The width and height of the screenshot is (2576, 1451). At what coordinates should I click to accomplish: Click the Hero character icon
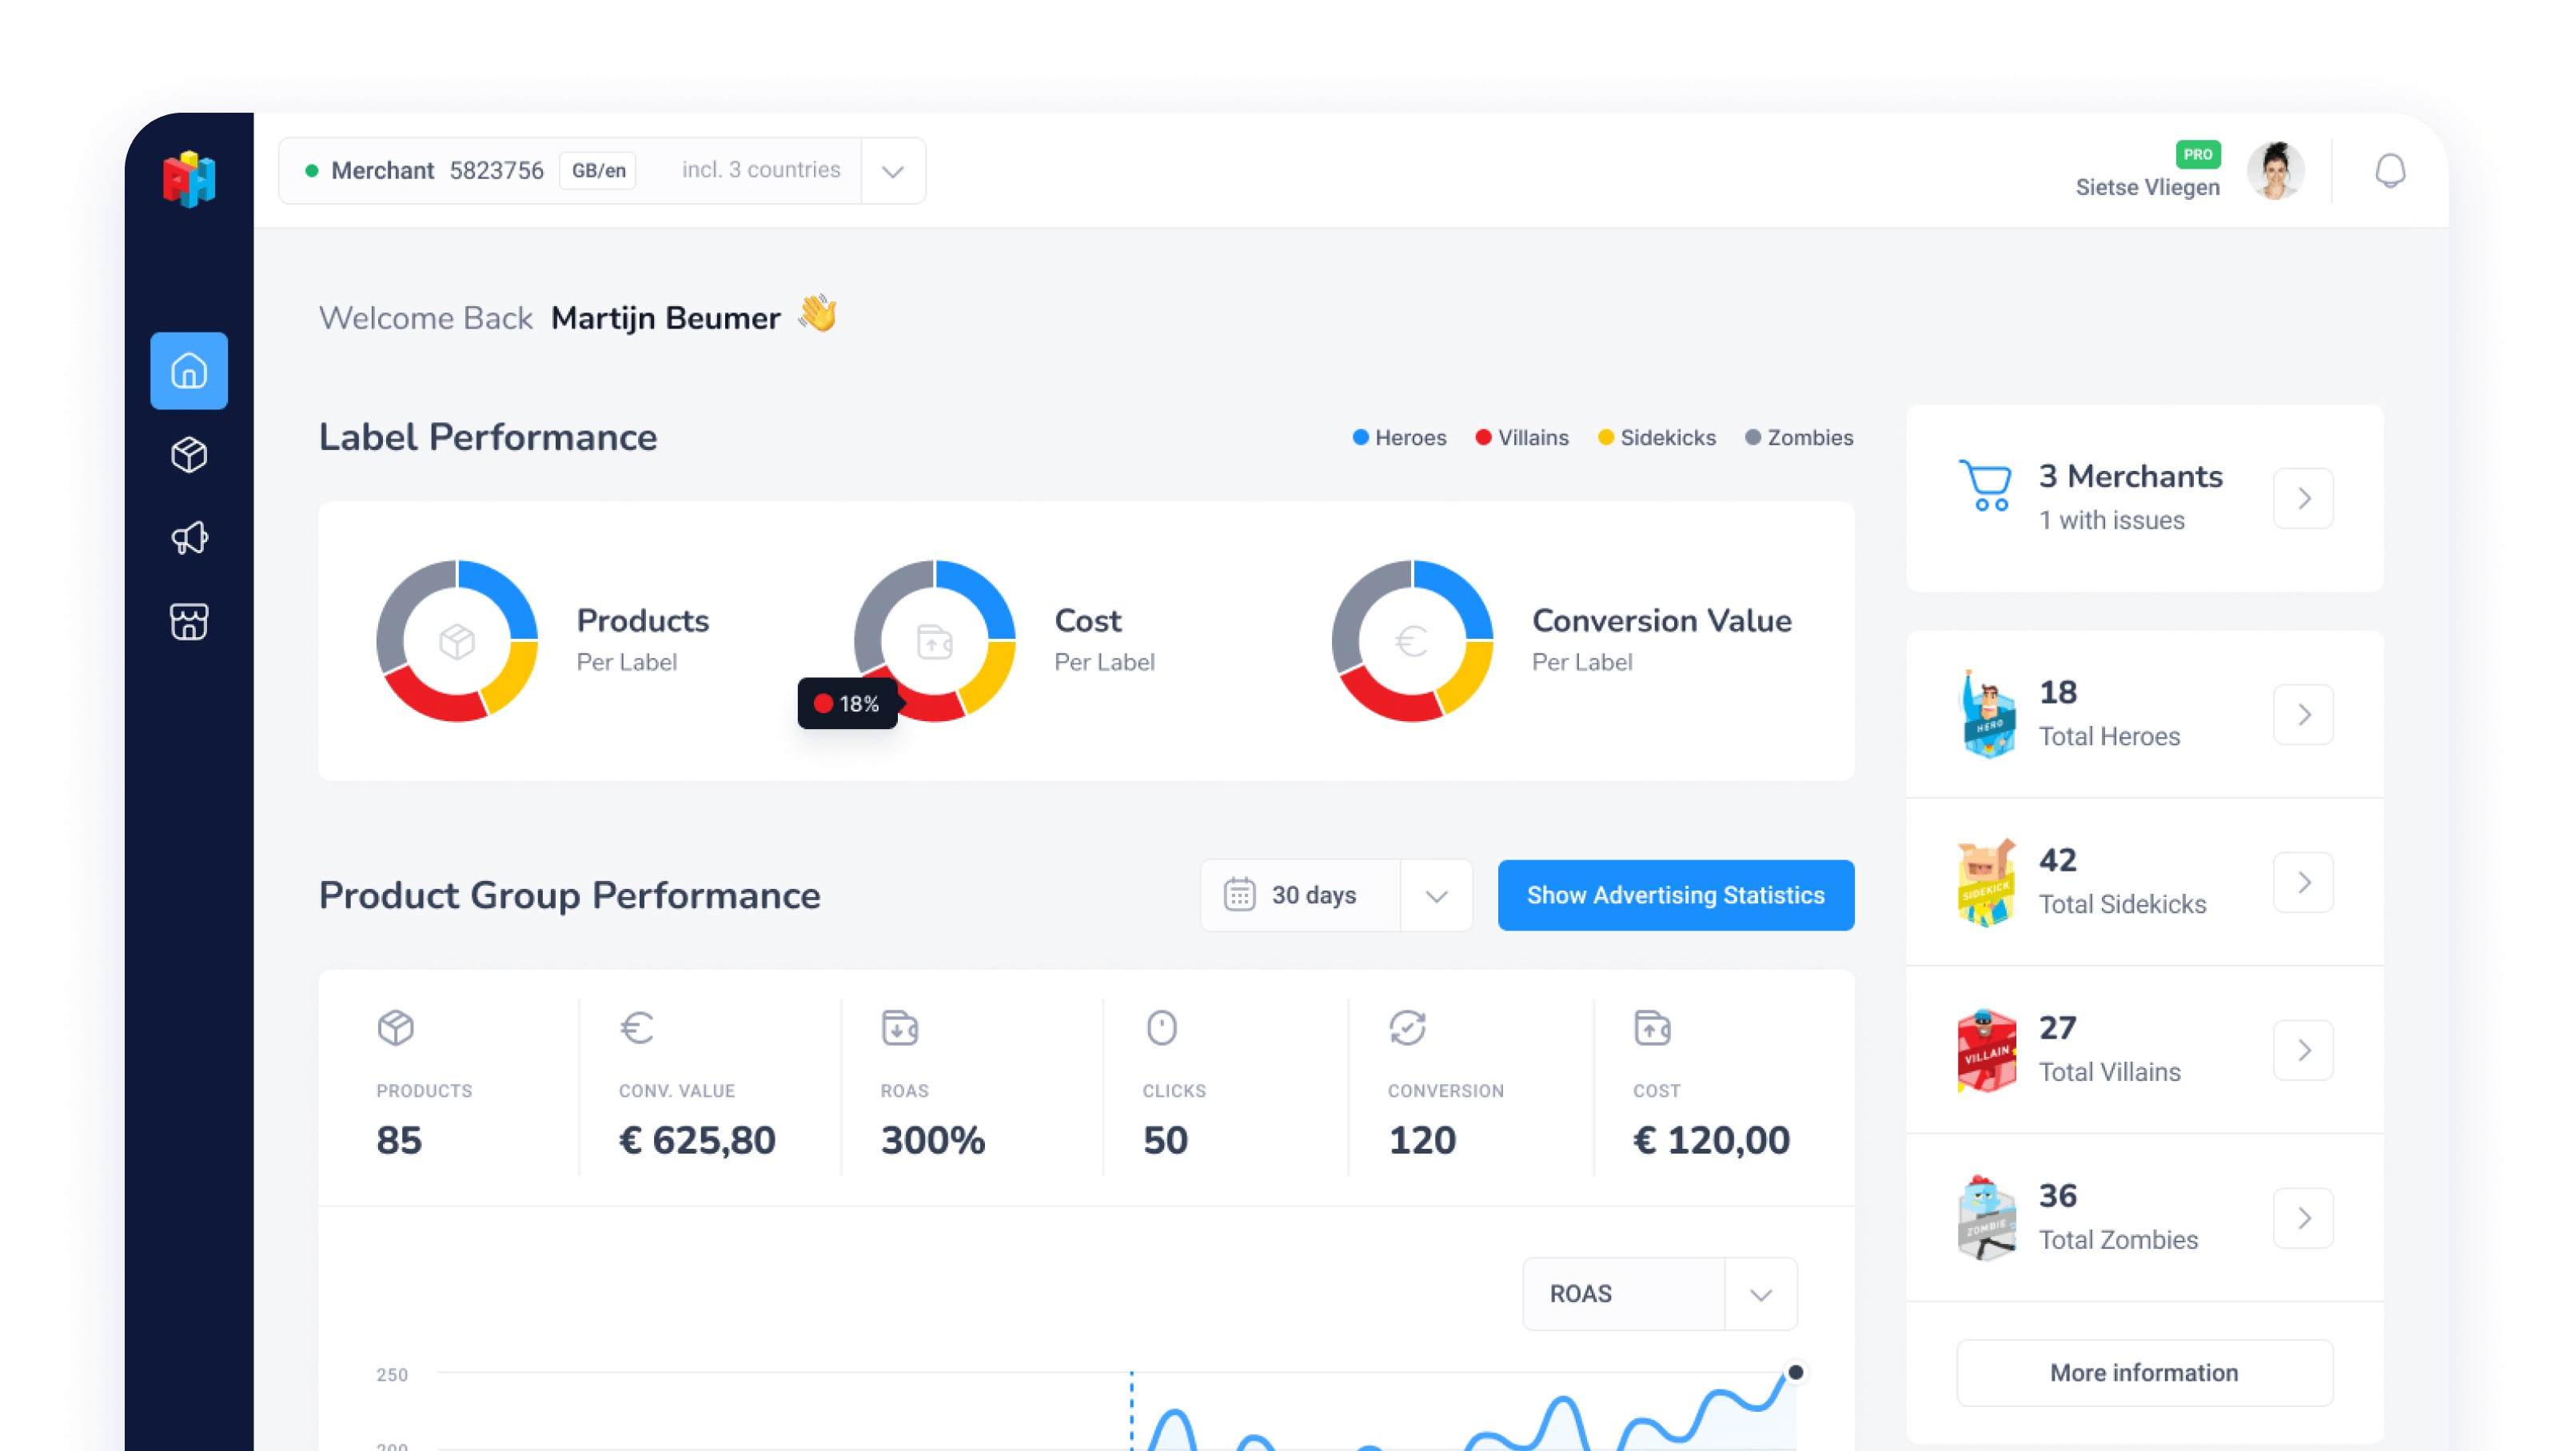point(1987,714)
